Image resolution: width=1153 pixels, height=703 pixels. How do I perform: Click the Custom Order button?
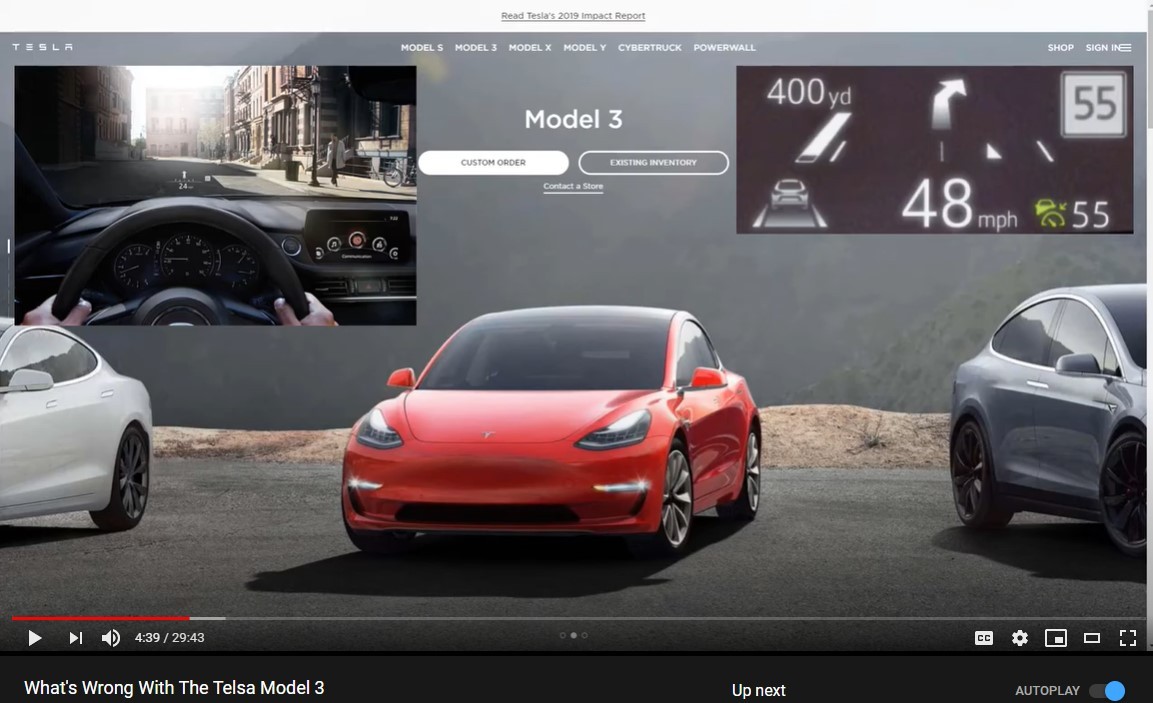click(x=493, y=163)
